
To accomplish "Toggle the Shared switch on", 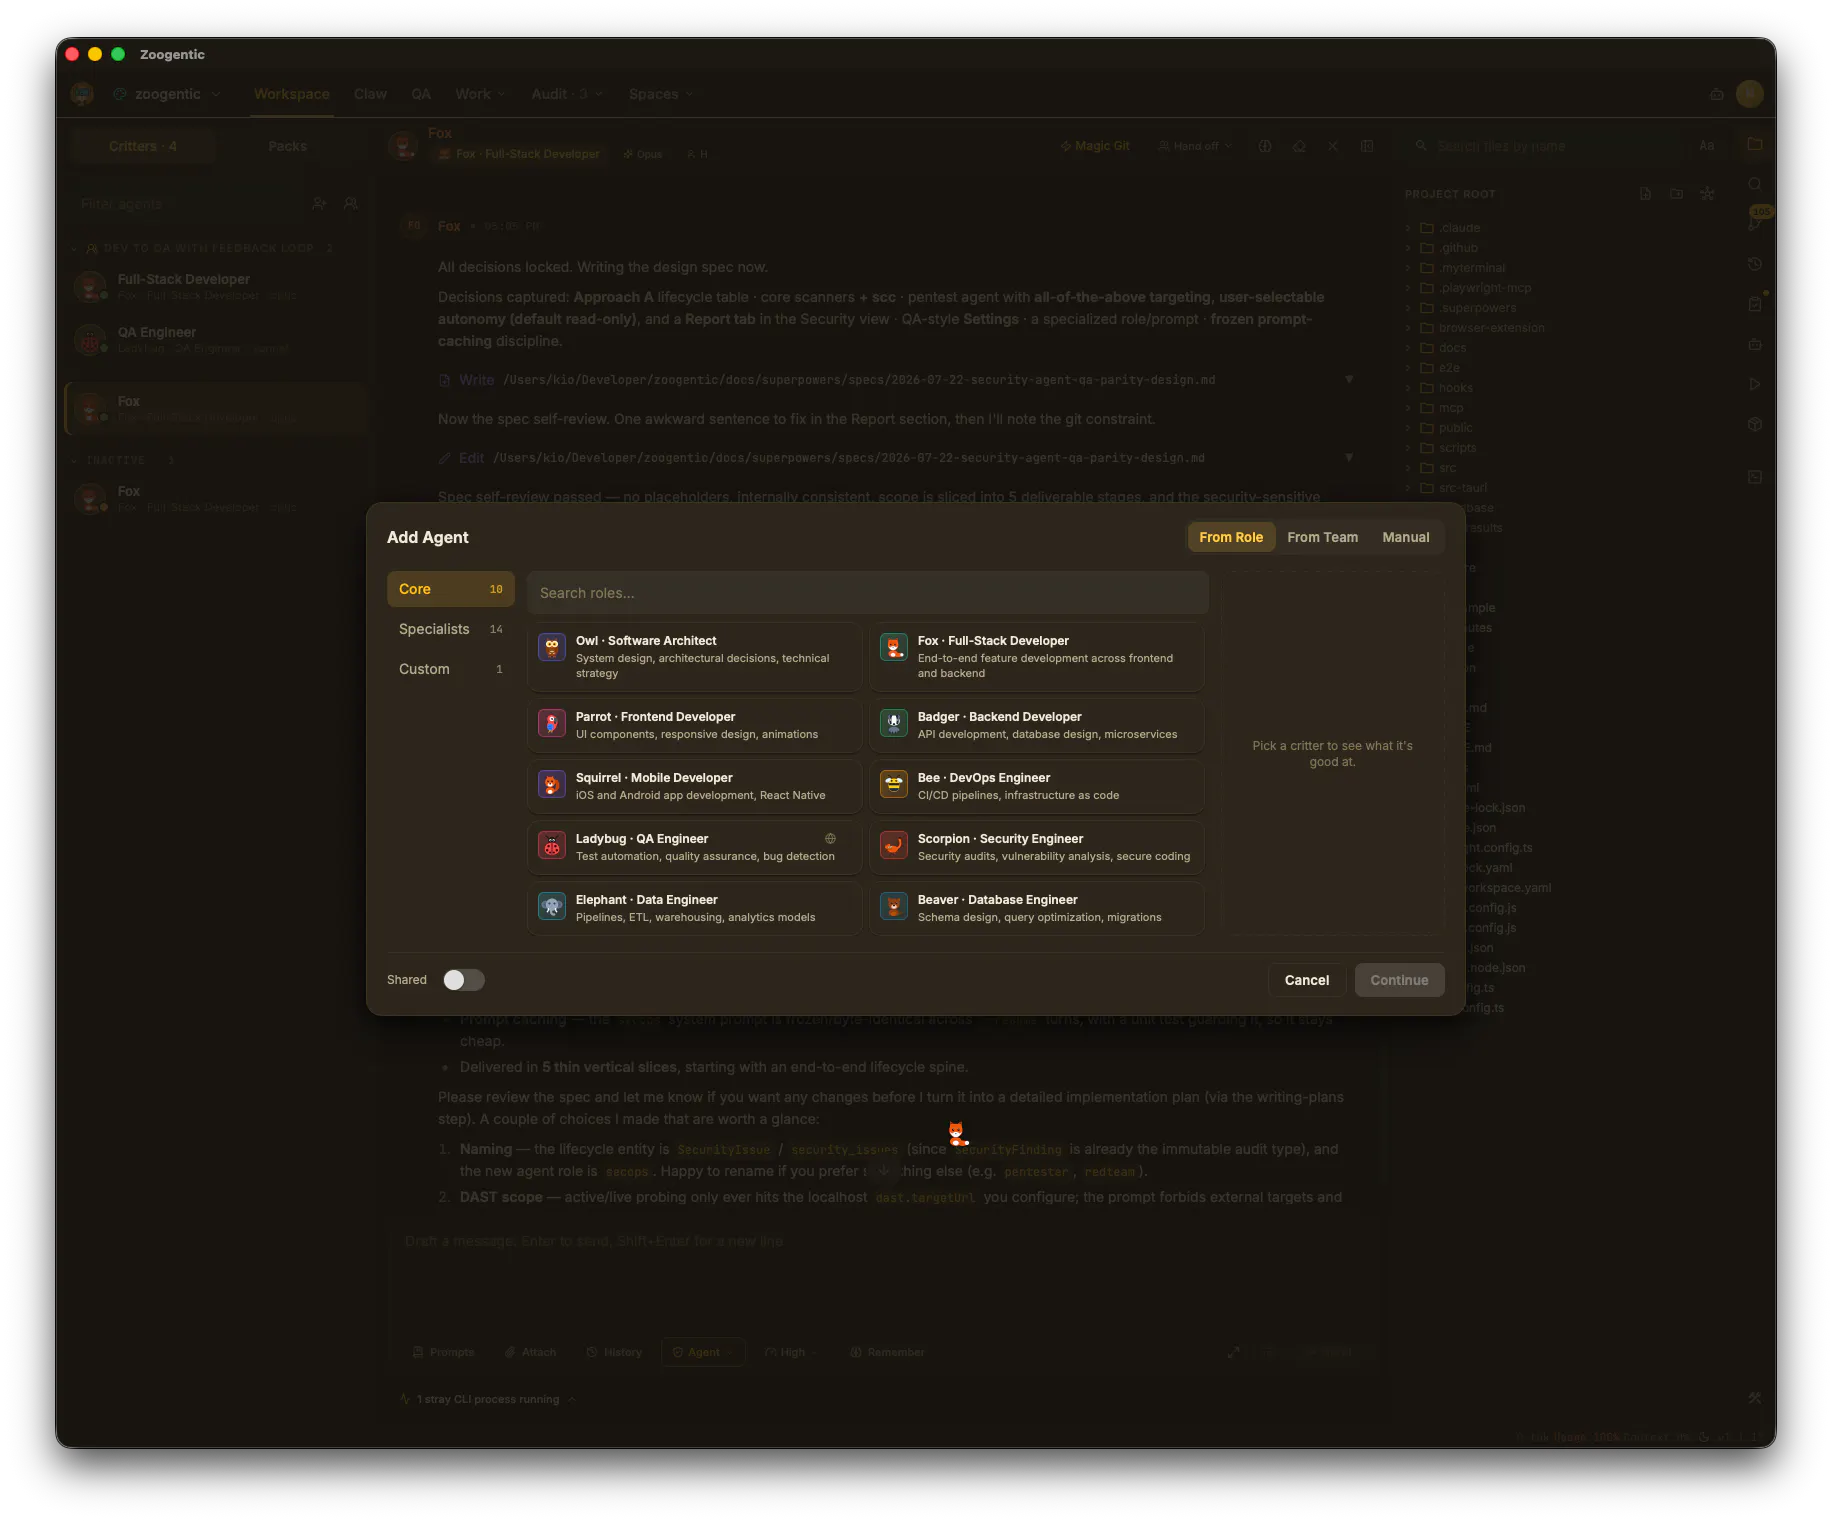I will tap(463, 980).
